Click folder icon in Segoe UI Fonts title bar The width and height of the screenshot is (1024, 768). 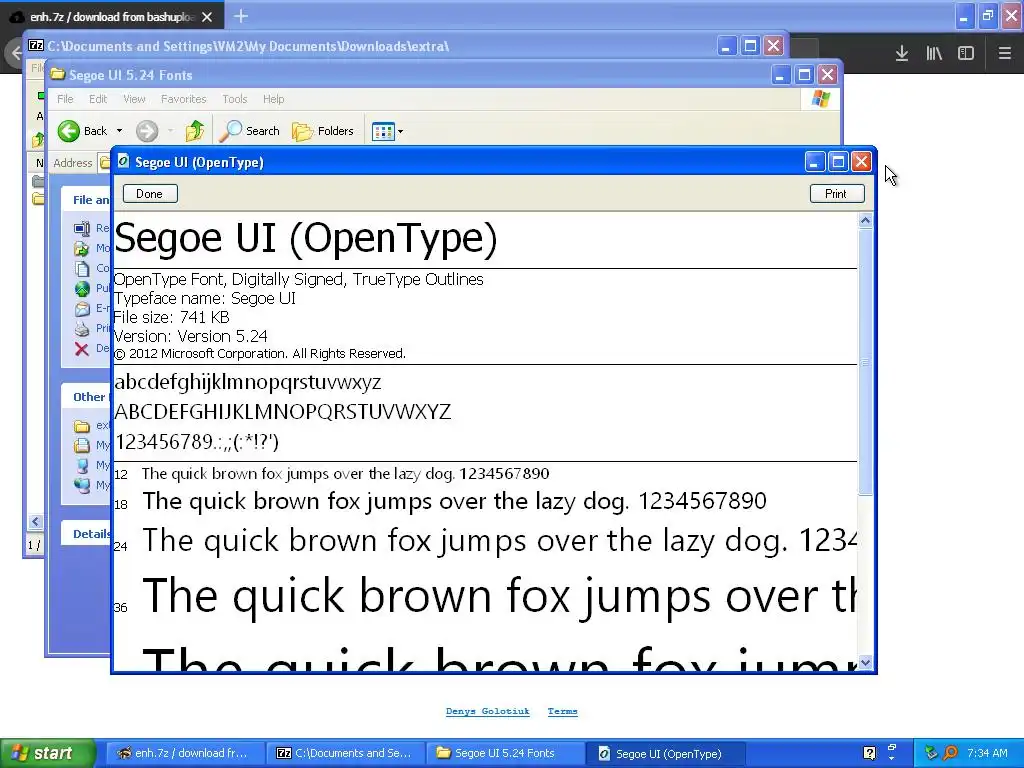57,74
